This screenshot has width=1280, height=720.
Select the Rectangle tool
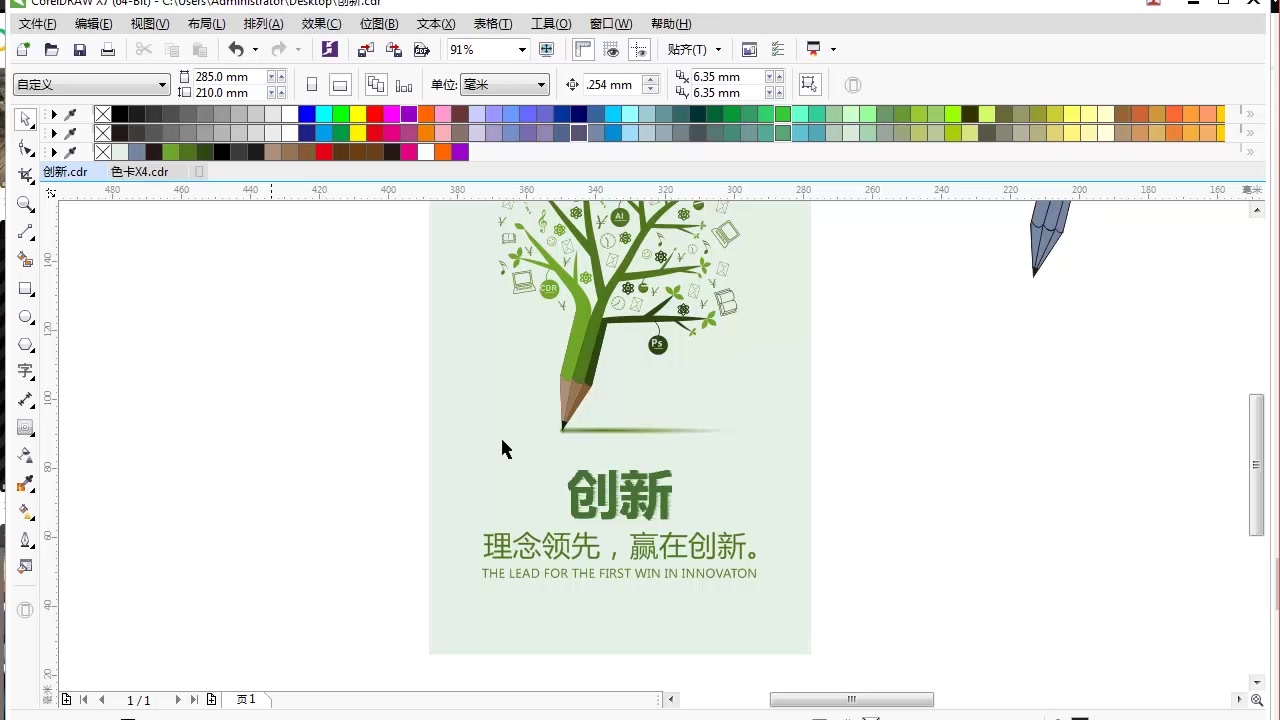click(x=26, y=288)
